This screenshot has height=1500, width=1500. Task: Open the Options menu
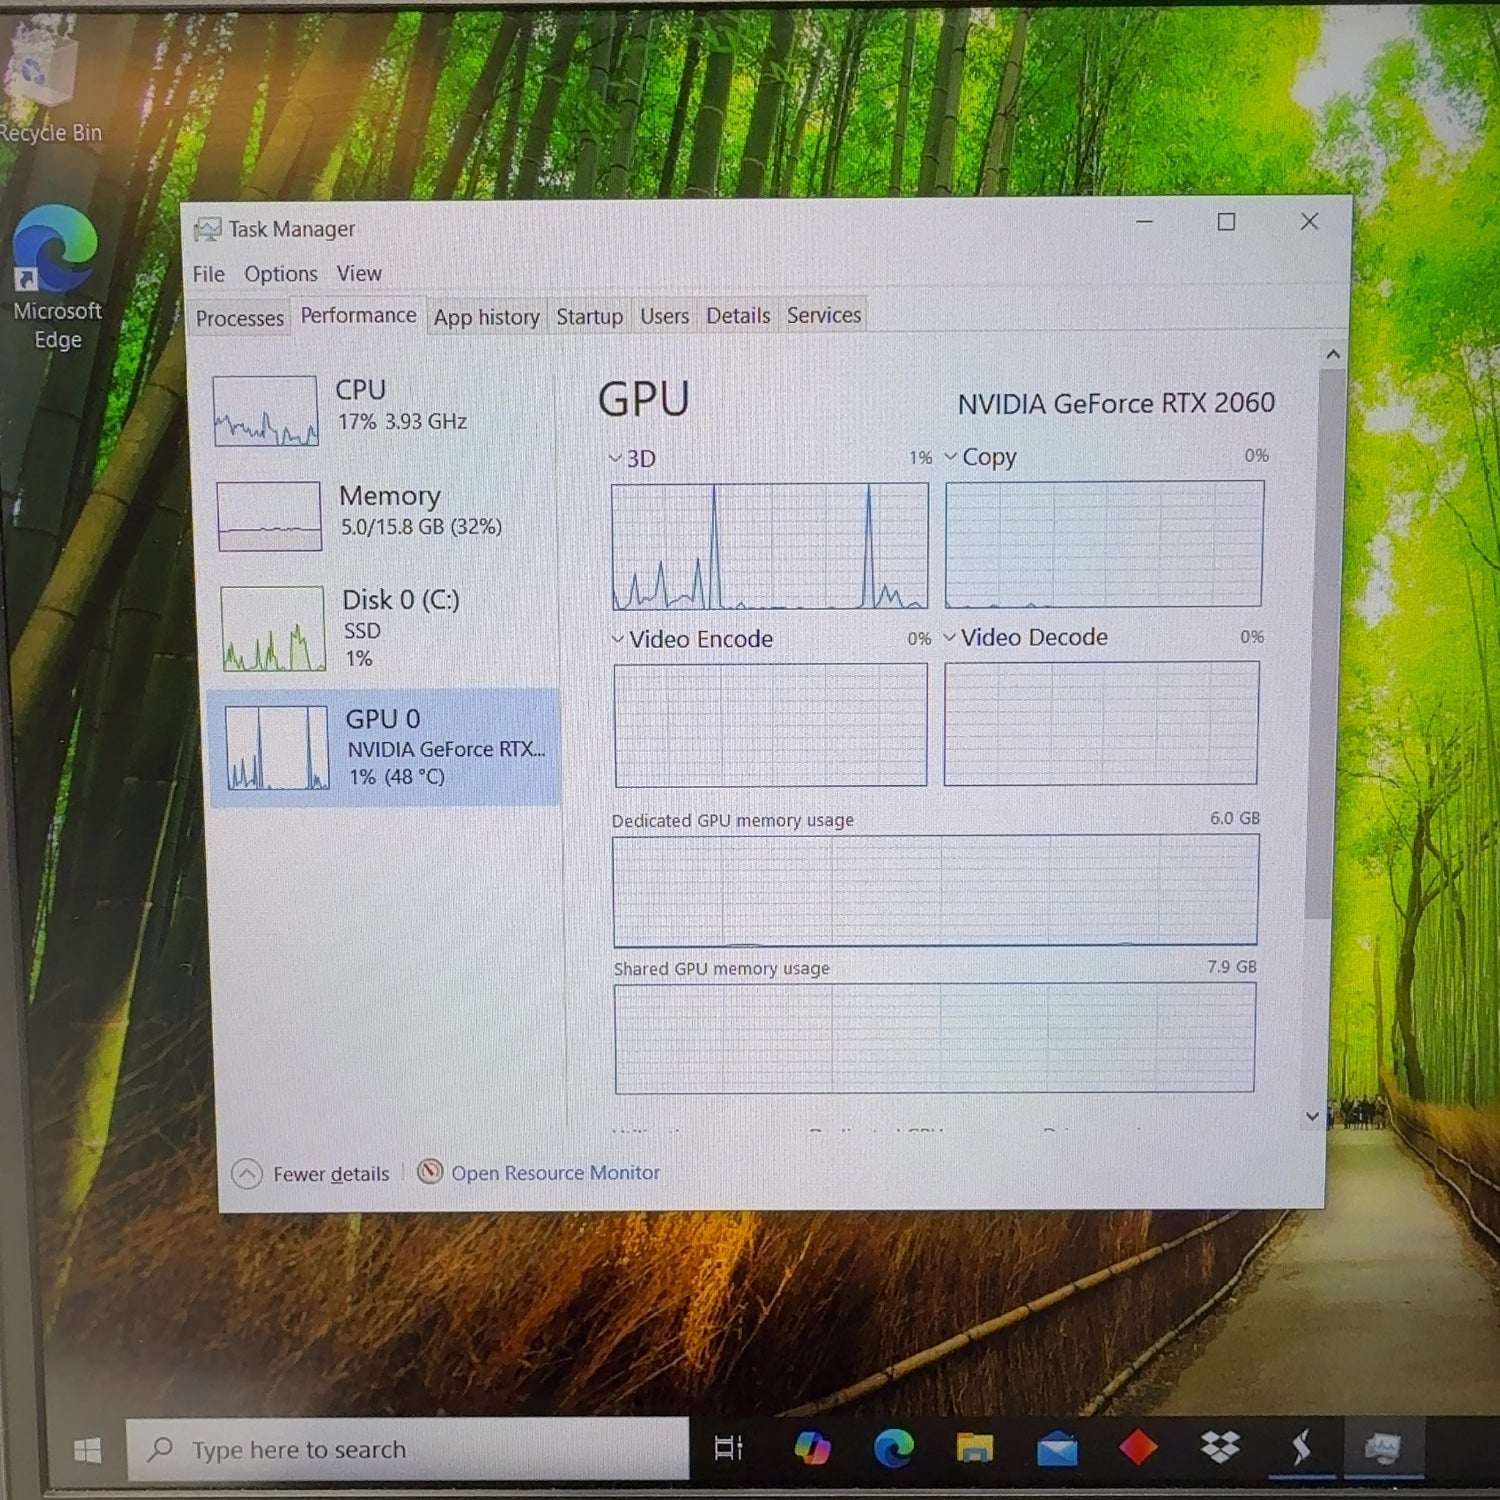click(x=280, y=273)
